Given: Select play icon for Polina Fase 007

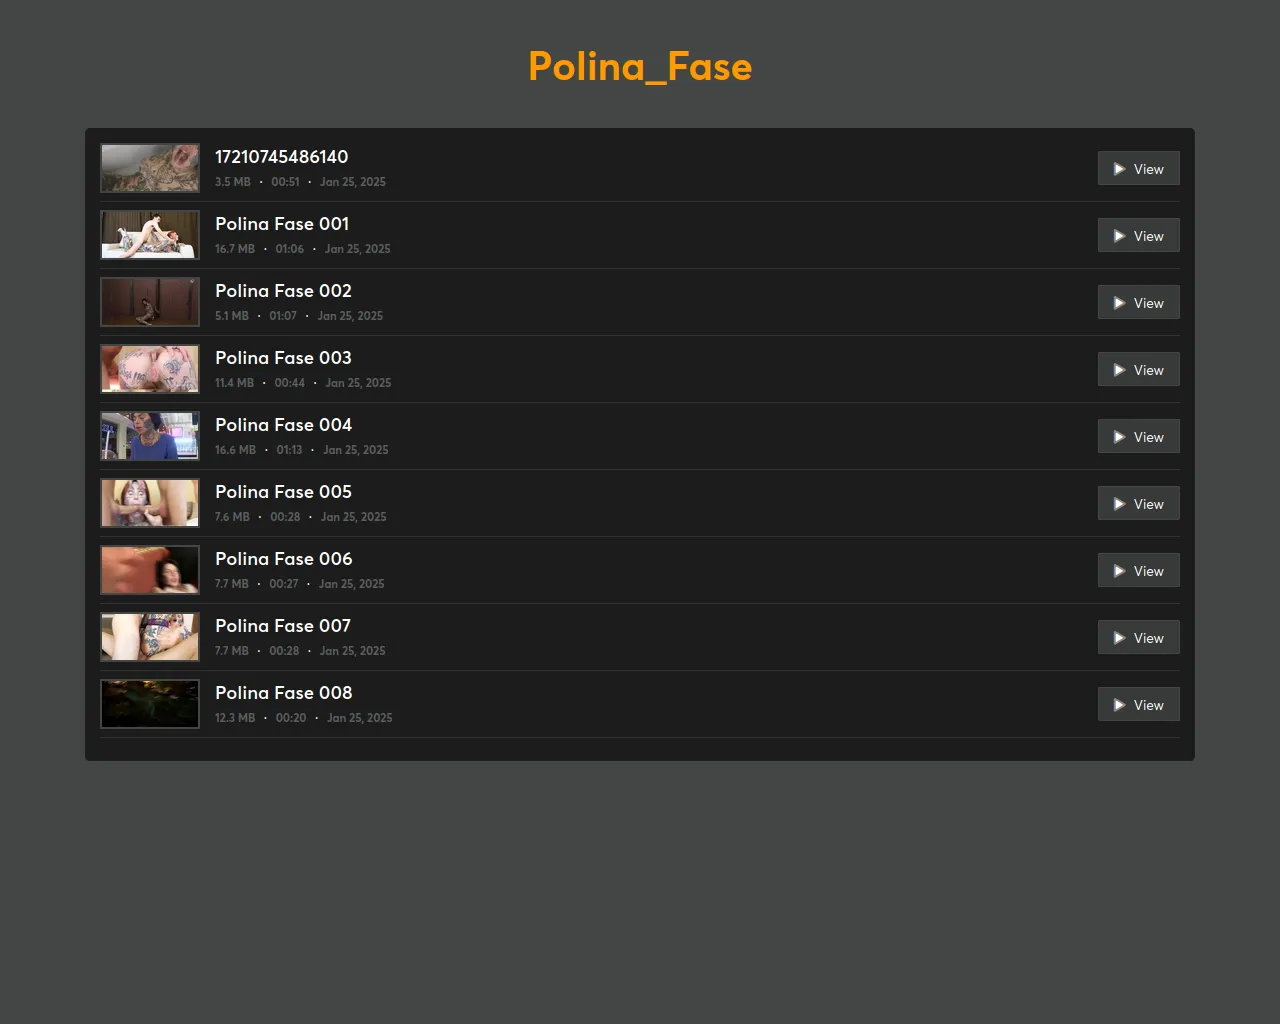Looking at the screenshot, I should click(x=1119, y=638).
